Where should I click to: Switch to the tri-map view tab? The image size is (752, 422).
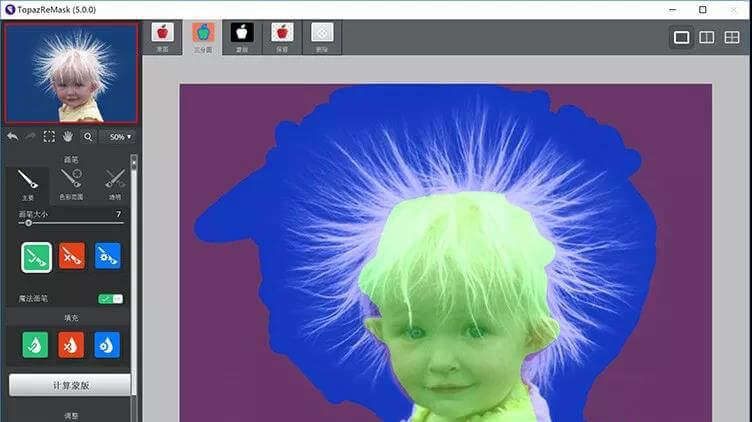(203, 37)
